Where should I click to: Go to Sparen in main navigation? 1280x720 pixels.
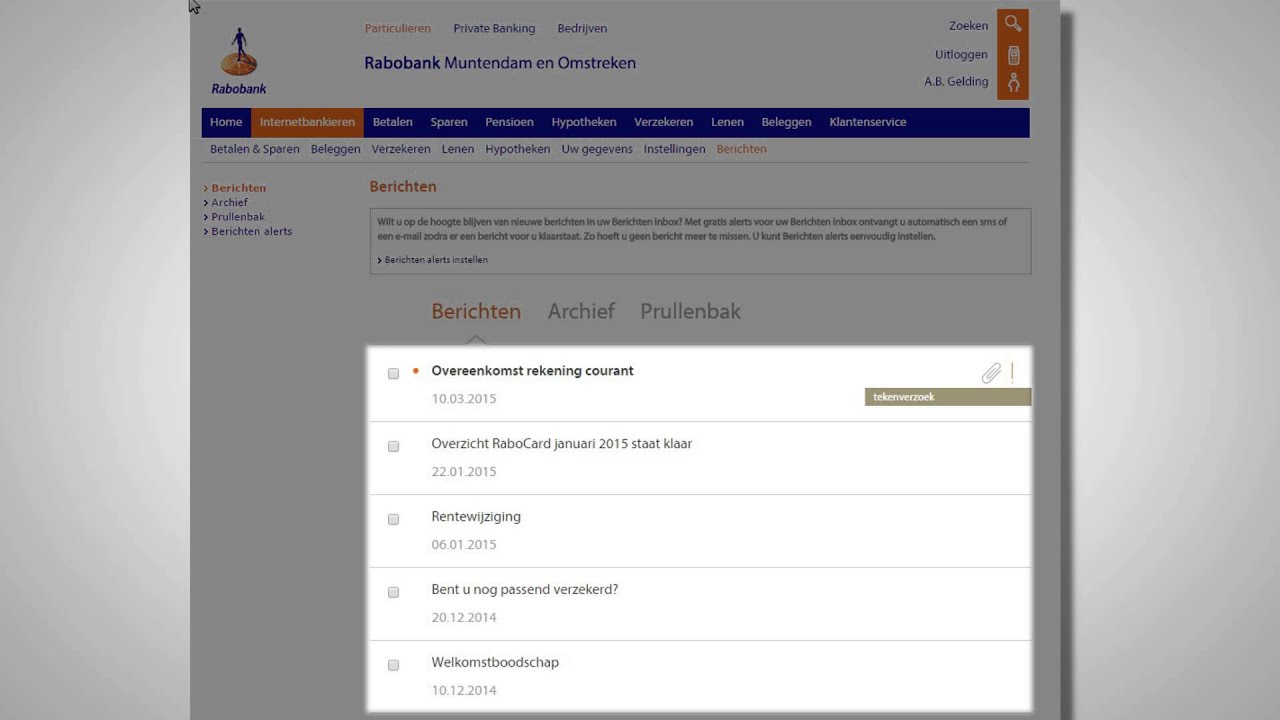click(x=449, y=122)
